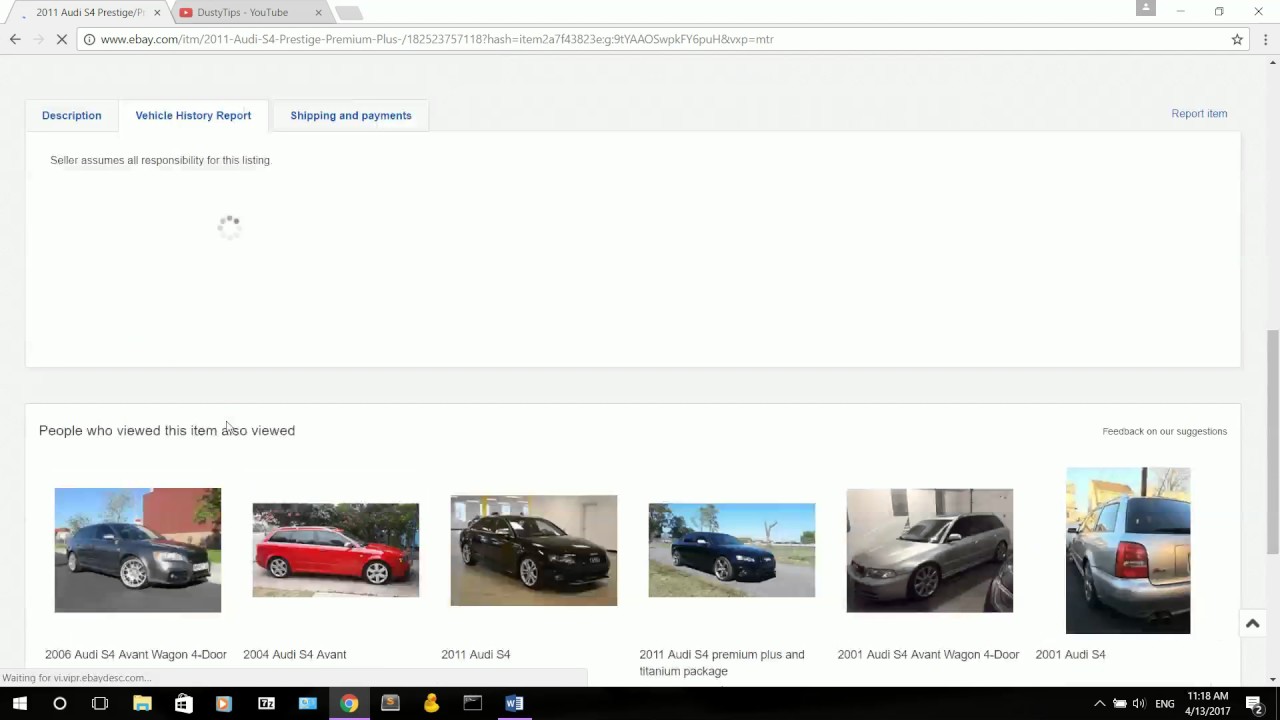Click the black 2011 Audi S4 showroom thumbnail
This screenshot has width=1280, height=720.
534,550
